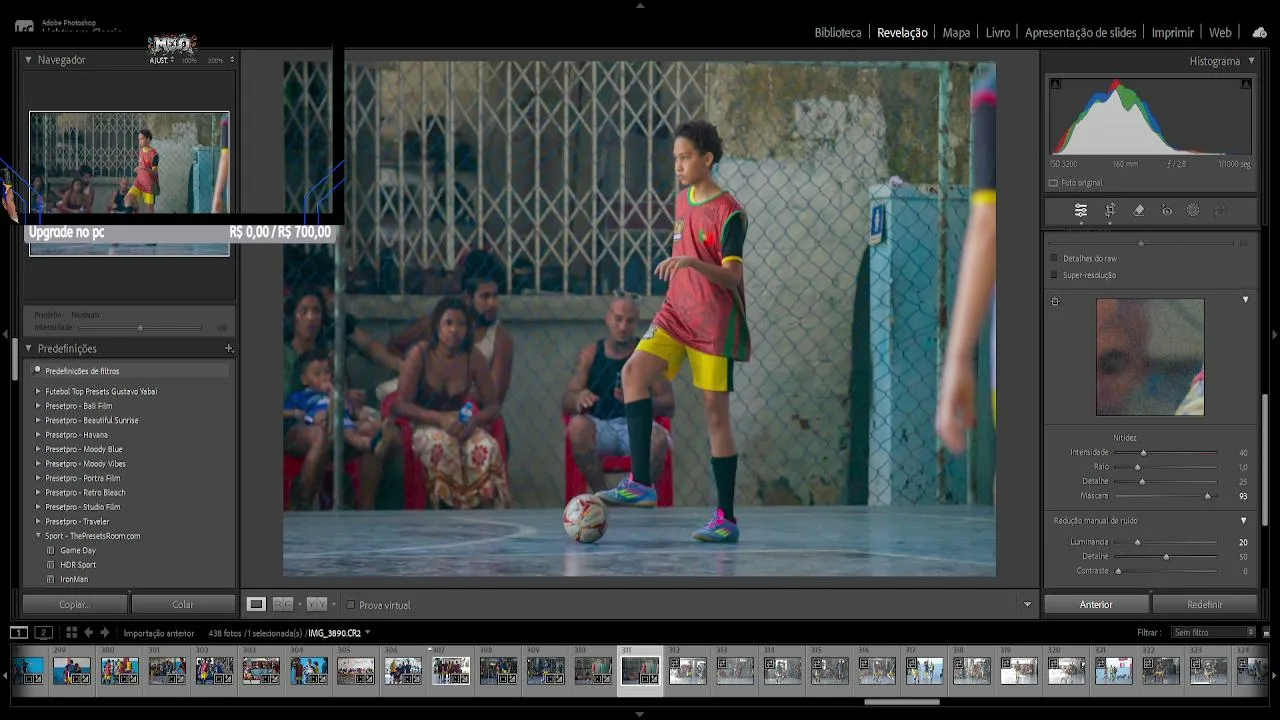The image size is (1280, 720).
Task: Expand Presetpro - Bali Film group
Action: pyautogui.click(x=39, y=406)
